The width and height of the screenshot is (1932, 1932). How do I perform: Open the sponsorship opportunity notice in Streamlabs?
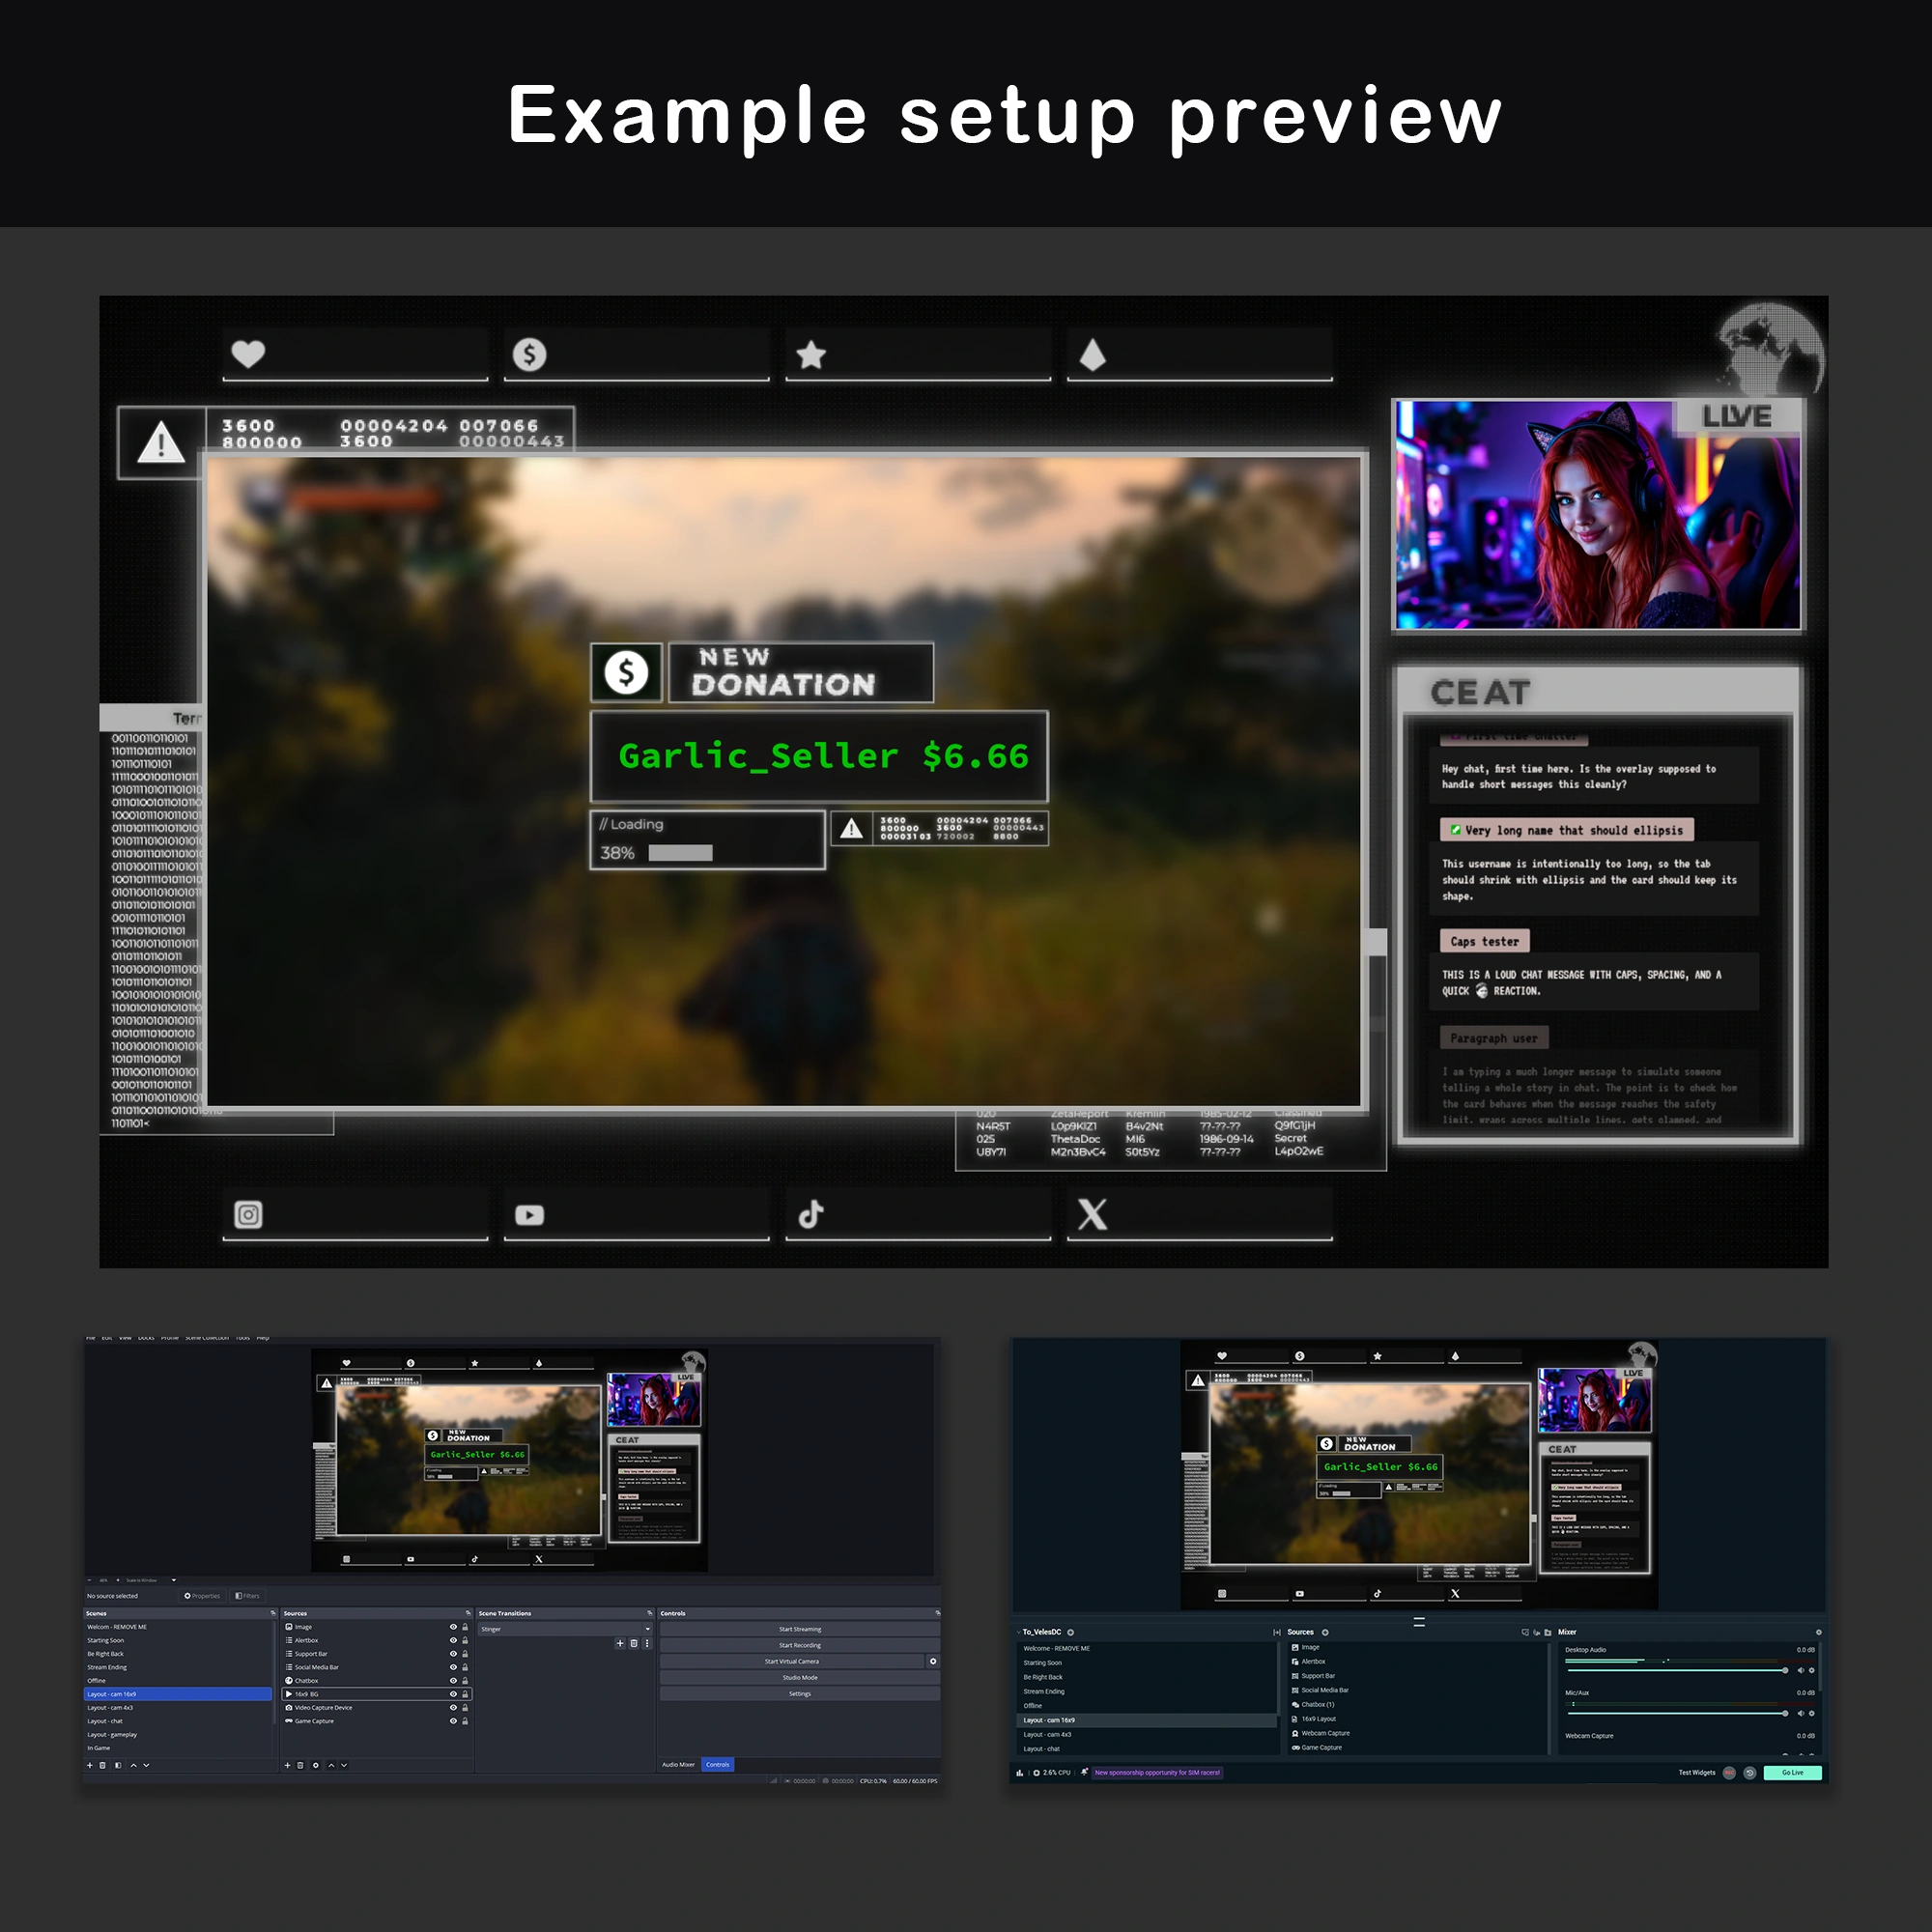point(1157,1772)
